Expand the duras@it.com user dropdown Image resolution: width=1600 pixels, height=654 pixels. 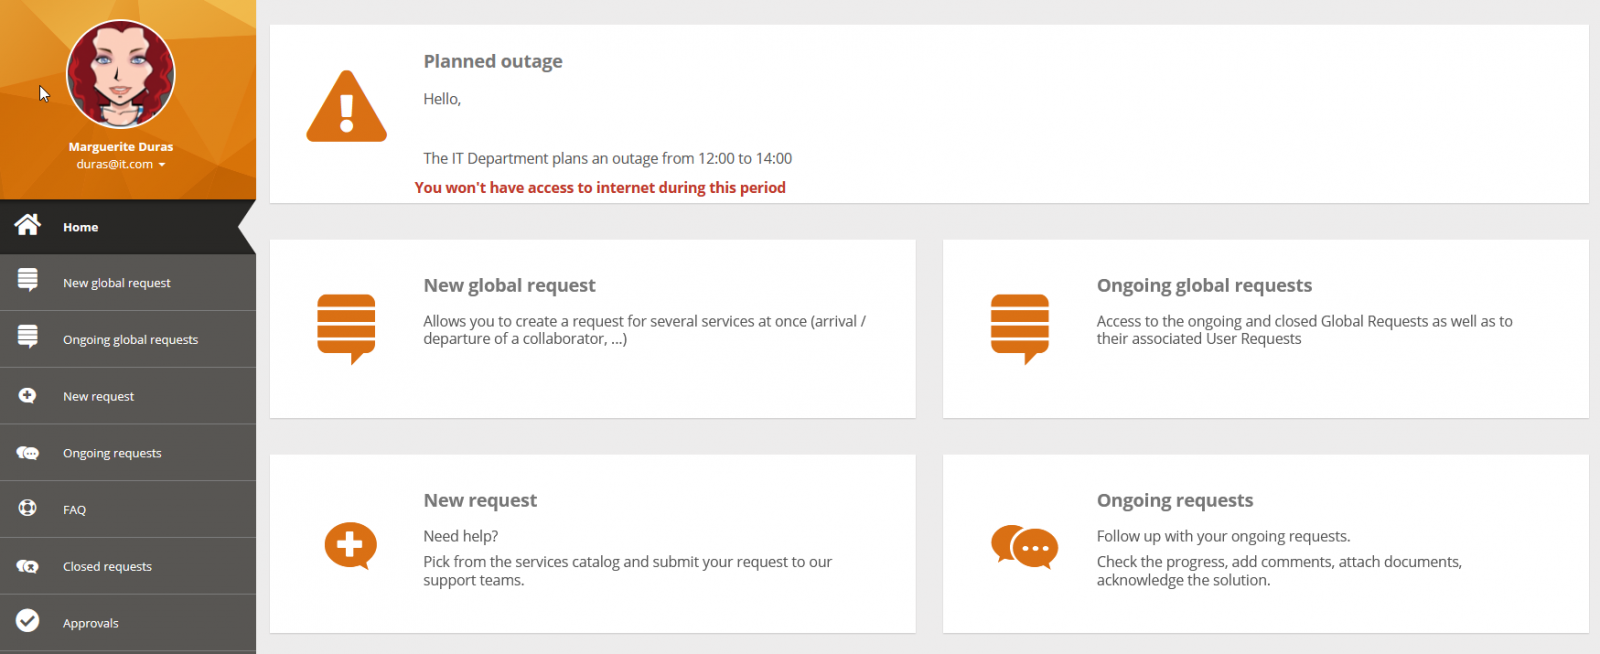click(x=161, y=165)
